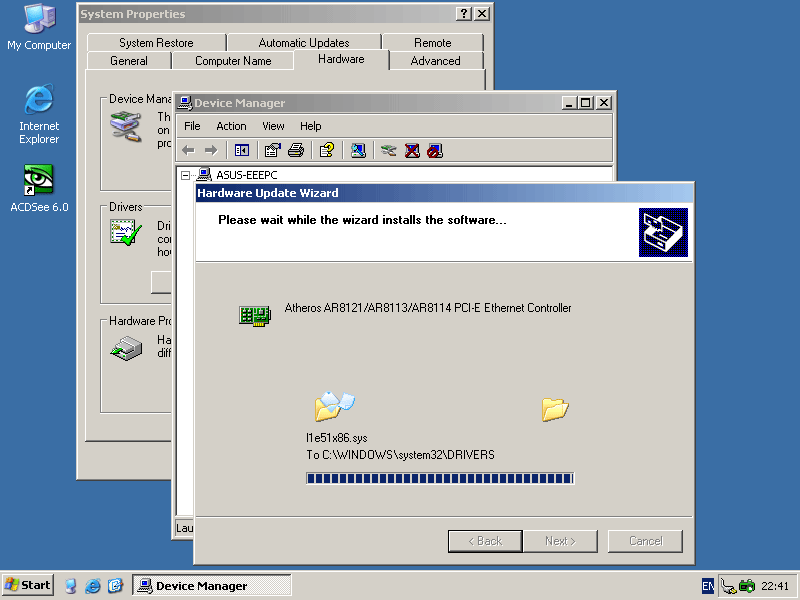800x600 pixels.
Task: Maximize the Device Manager window
Action: coord(586,103)
